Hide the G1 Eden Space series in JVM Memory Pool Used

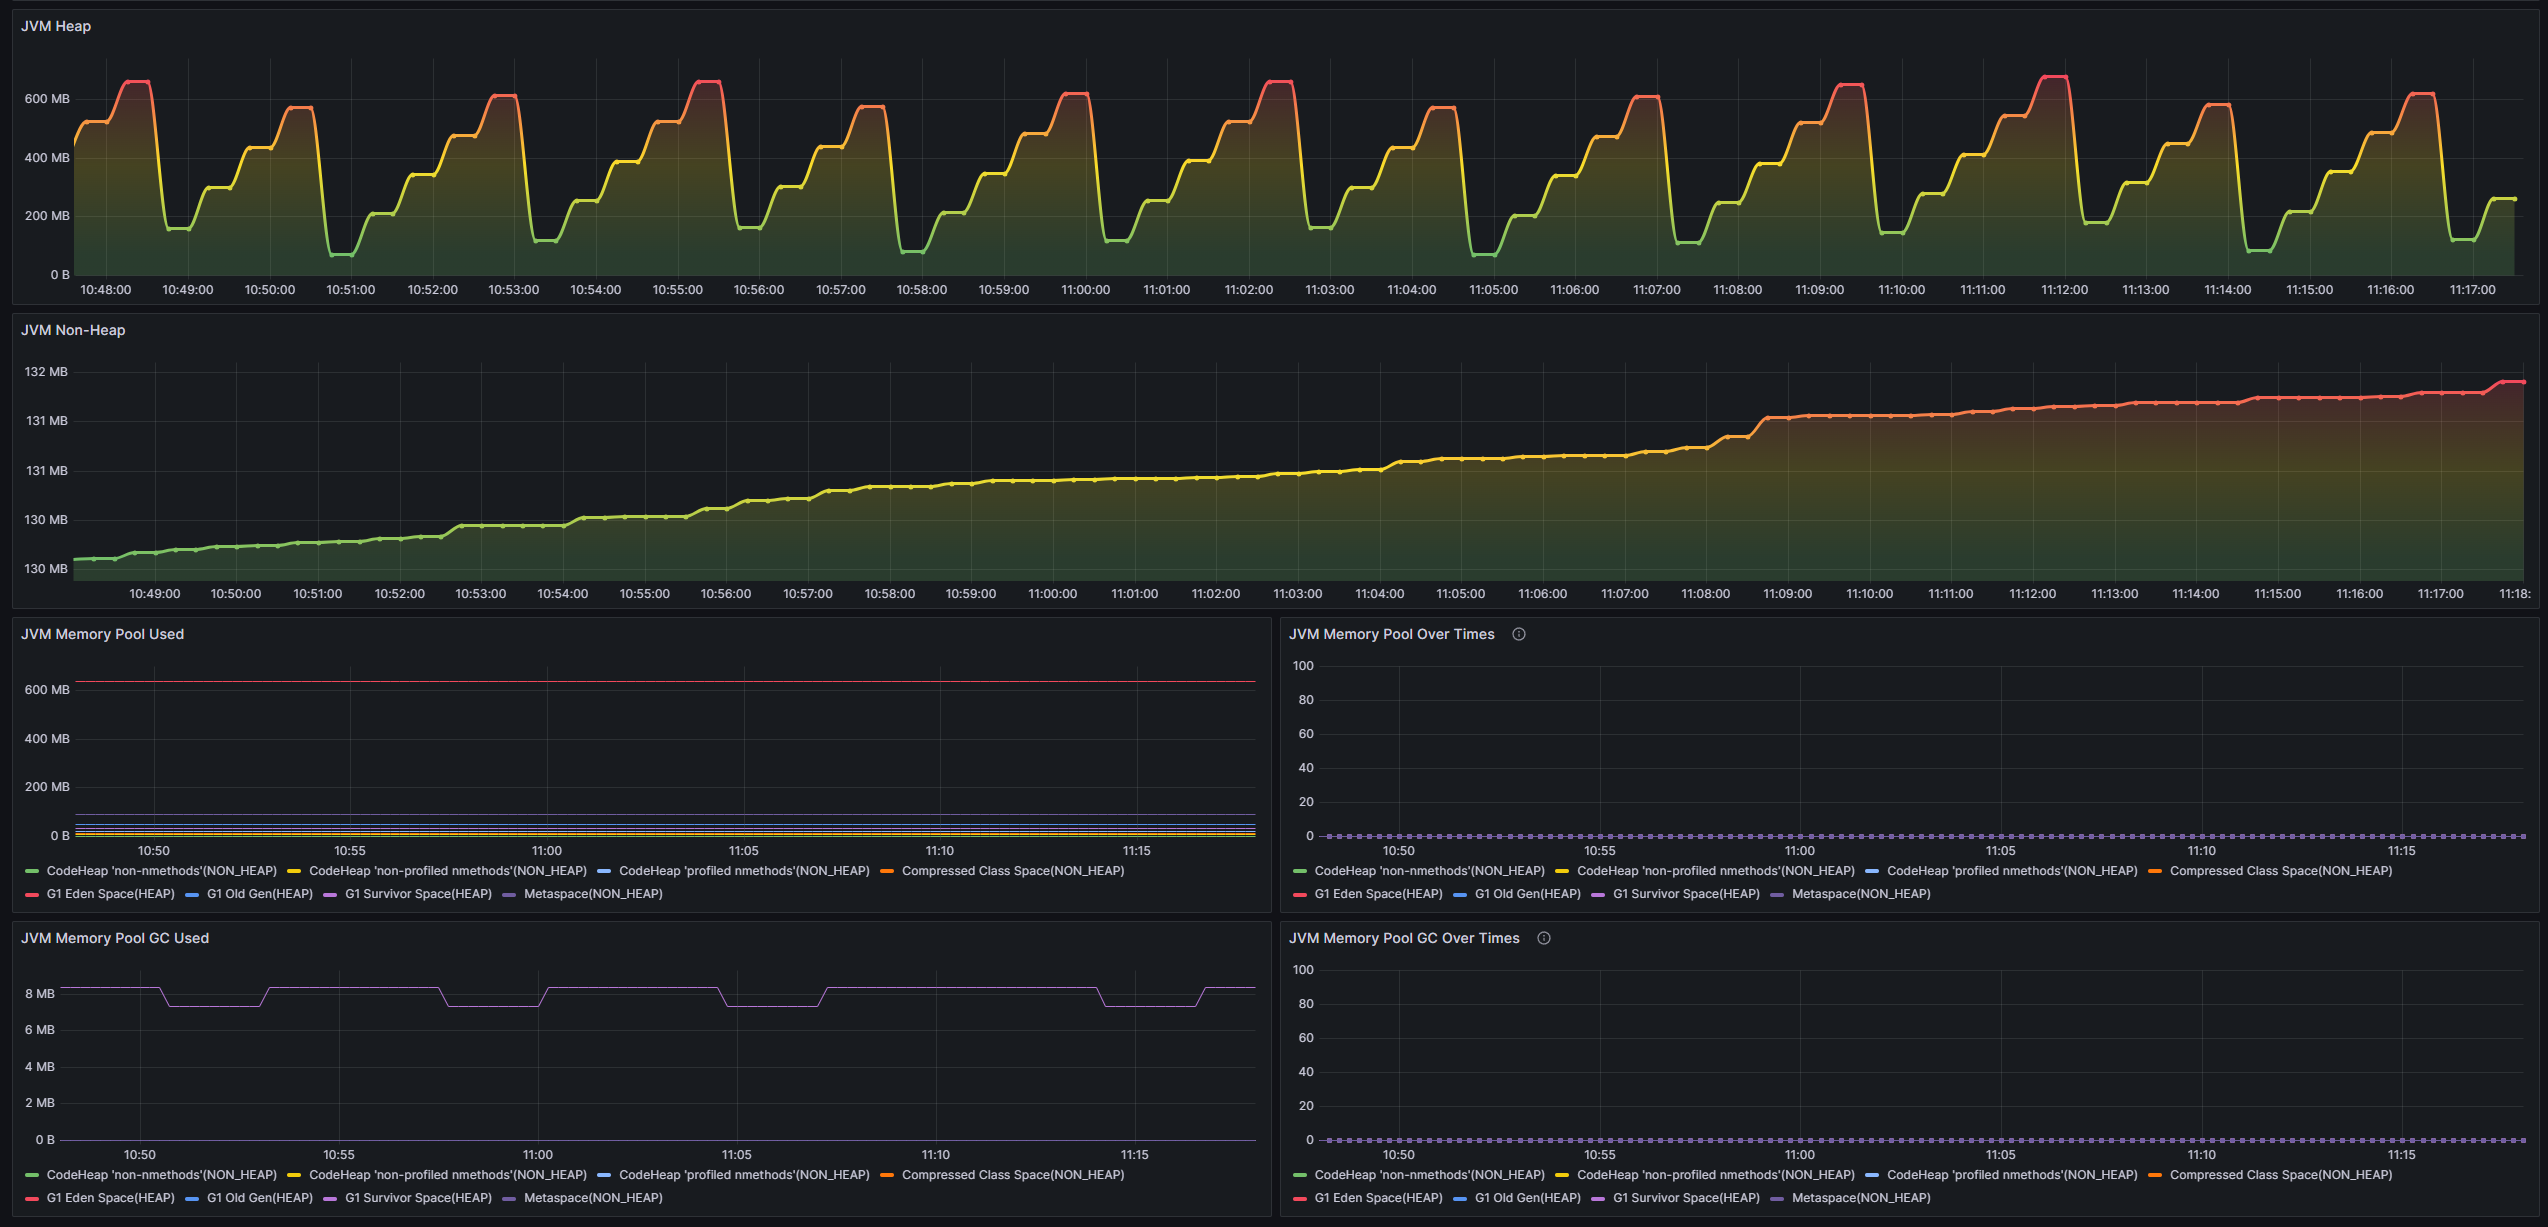tap(110, 893)
